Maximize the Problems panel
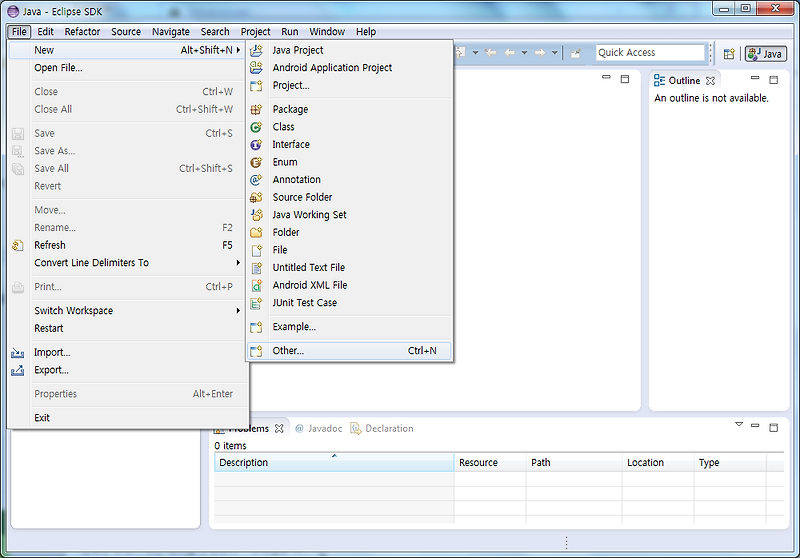The image size is (800, 558). point(773,427)
